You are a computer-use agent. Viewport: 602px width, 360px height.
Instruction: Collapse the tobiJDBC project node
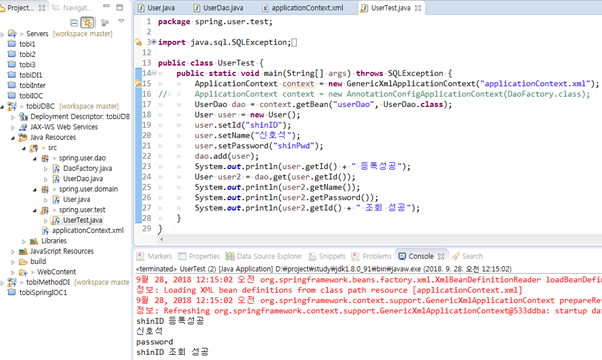tap(2, 106)
